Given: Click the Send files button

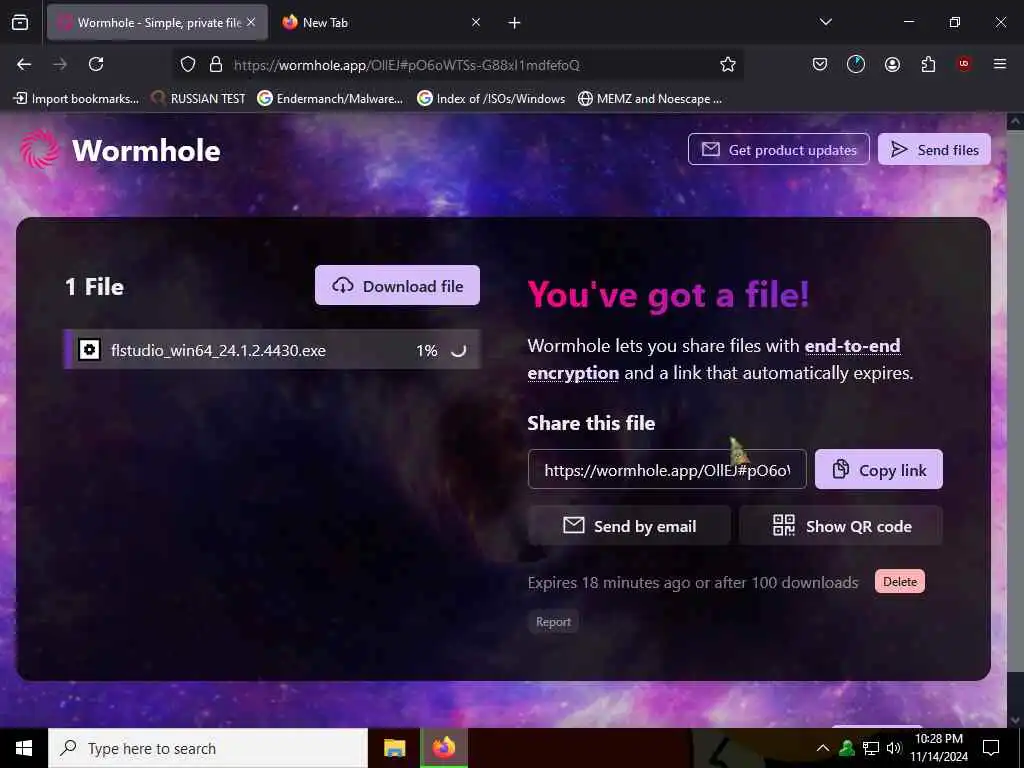Looking at the screenshot, I should click(934, 150).
